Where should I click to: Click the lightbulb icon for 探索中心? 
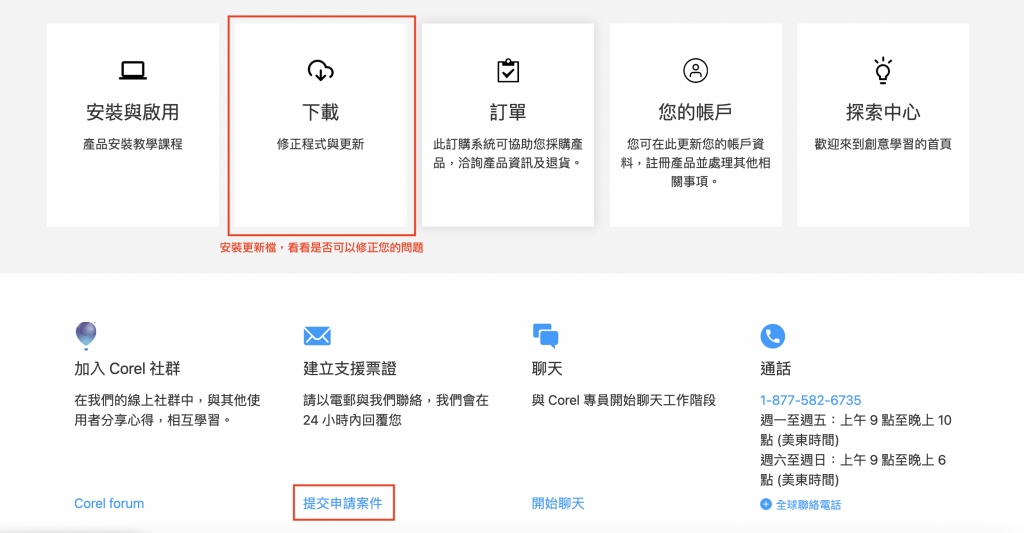pyautogui.click(x=883, y=70)
